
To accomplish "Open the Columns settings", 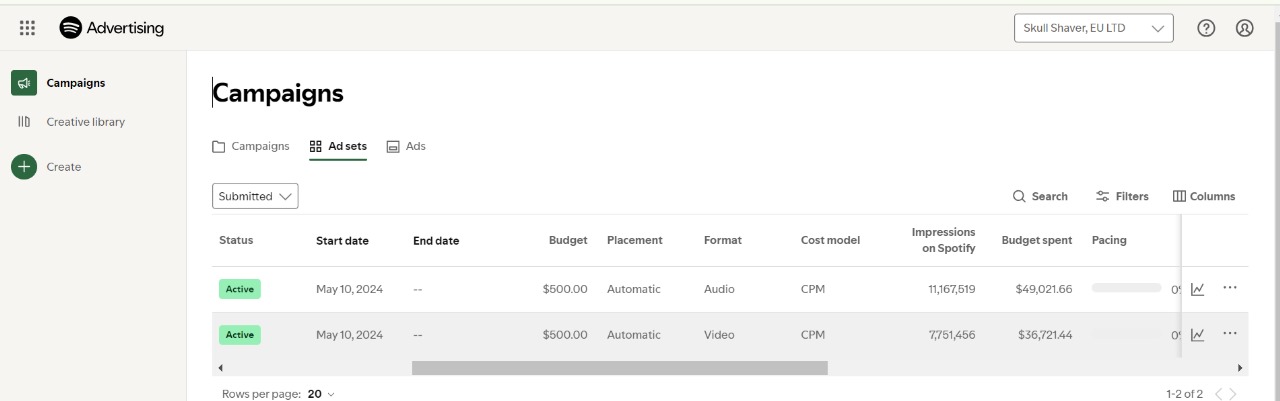I will [x=1204, y=196].
